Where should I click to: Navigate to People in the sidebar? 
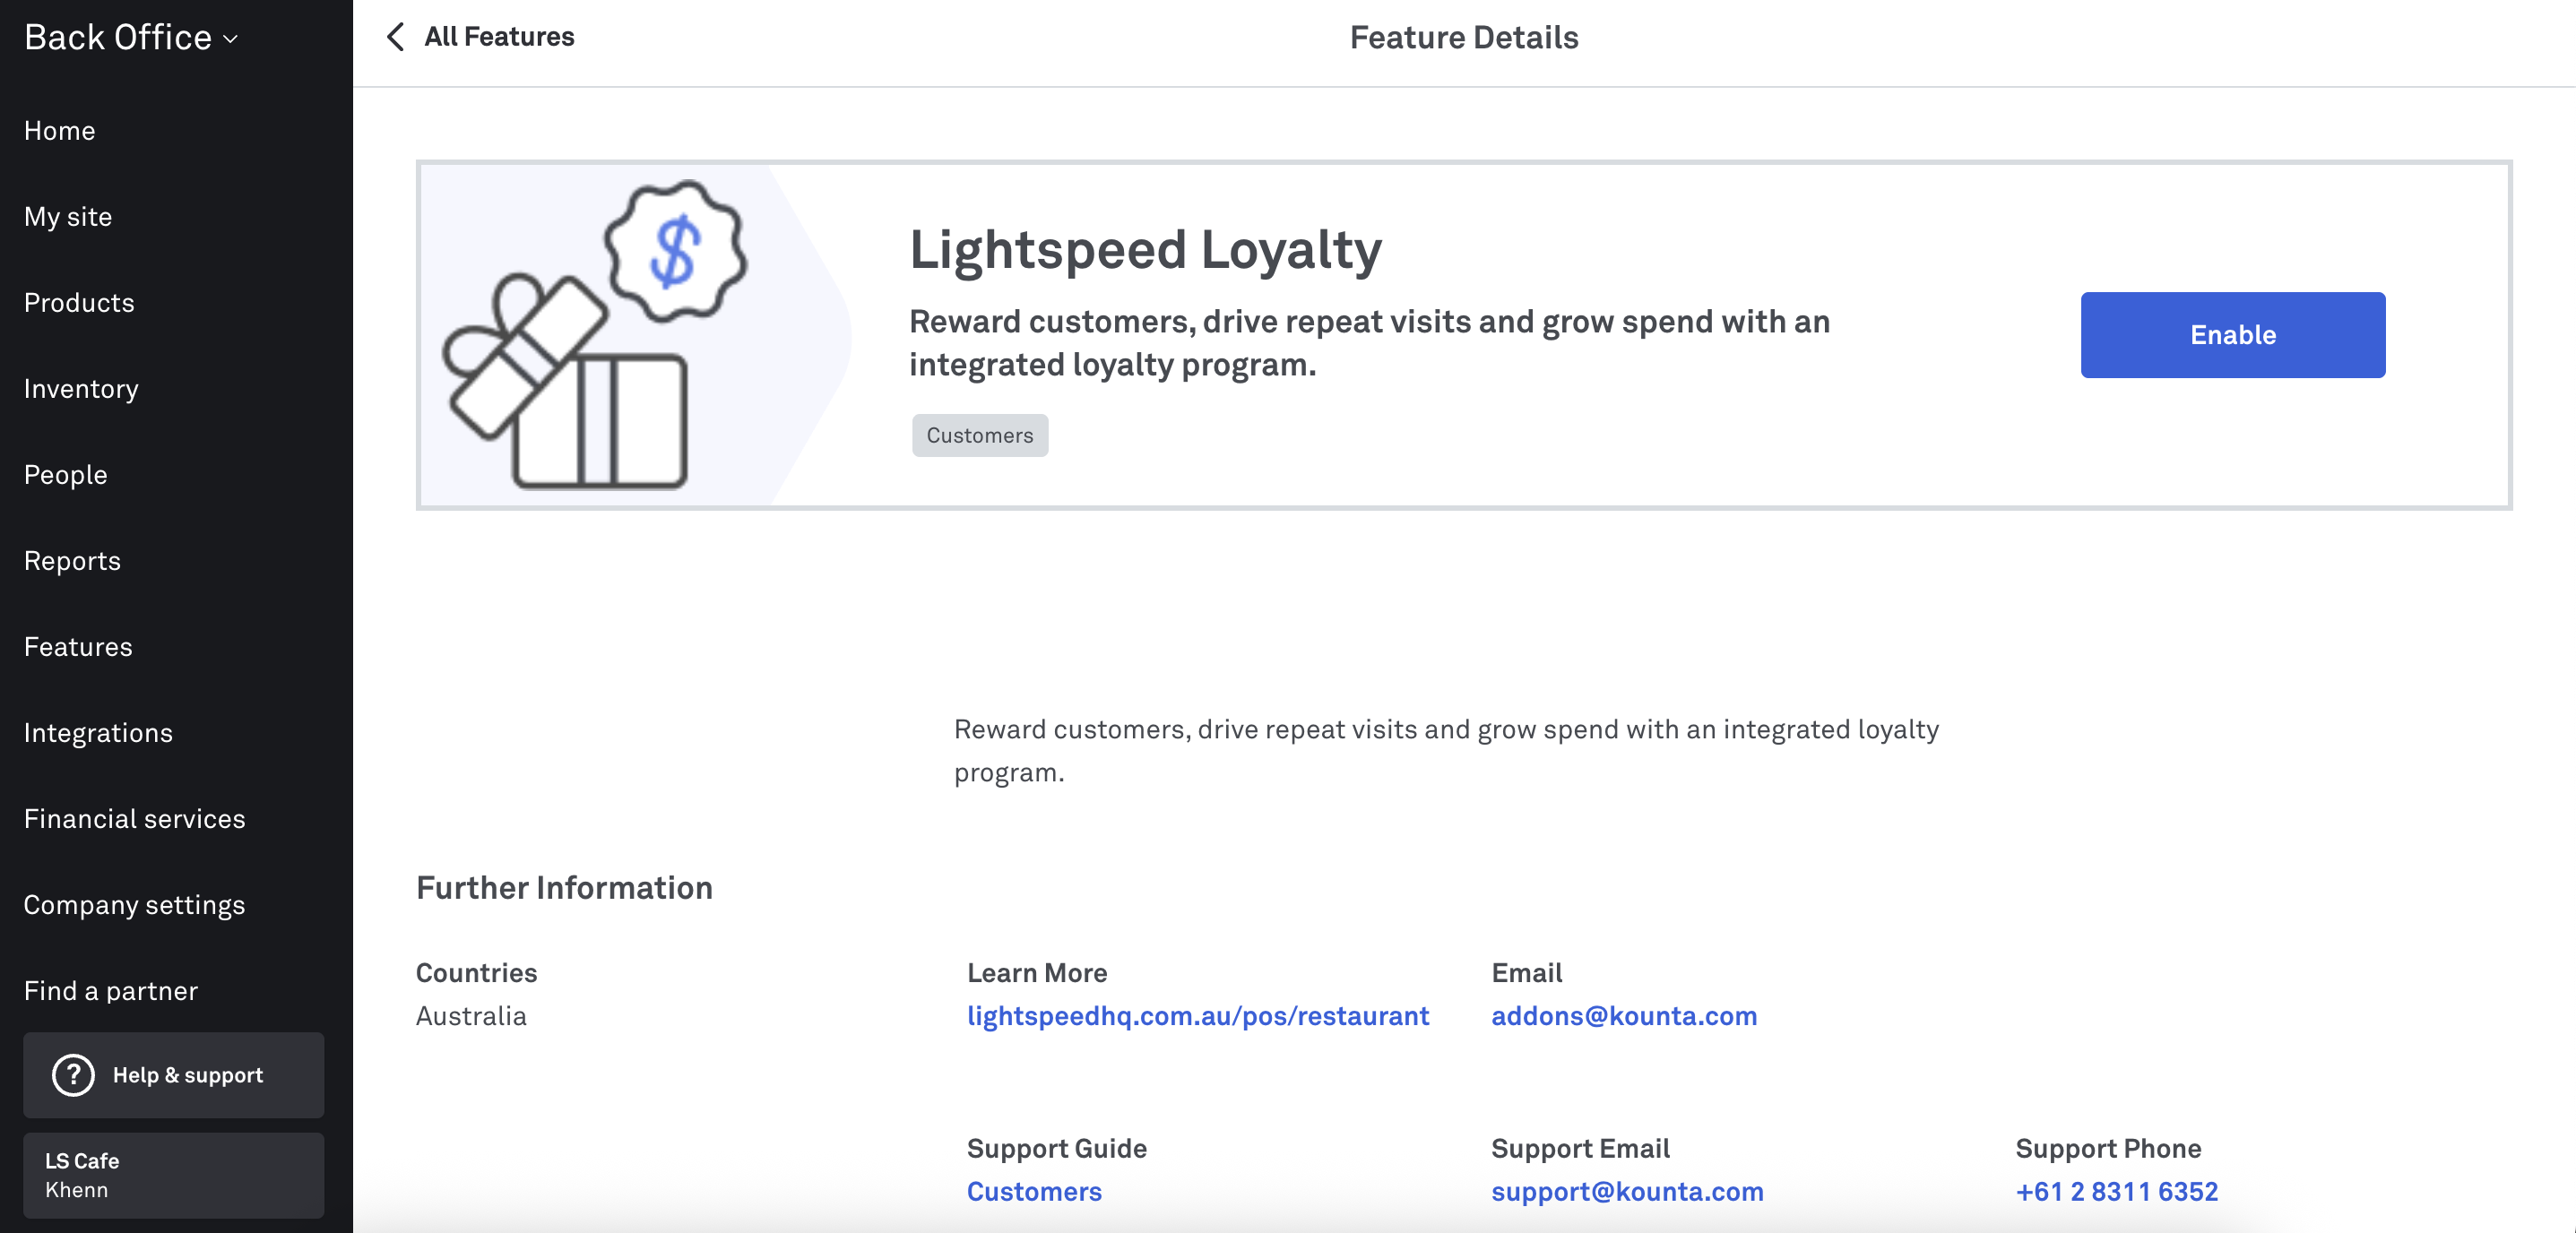(66, 474)
